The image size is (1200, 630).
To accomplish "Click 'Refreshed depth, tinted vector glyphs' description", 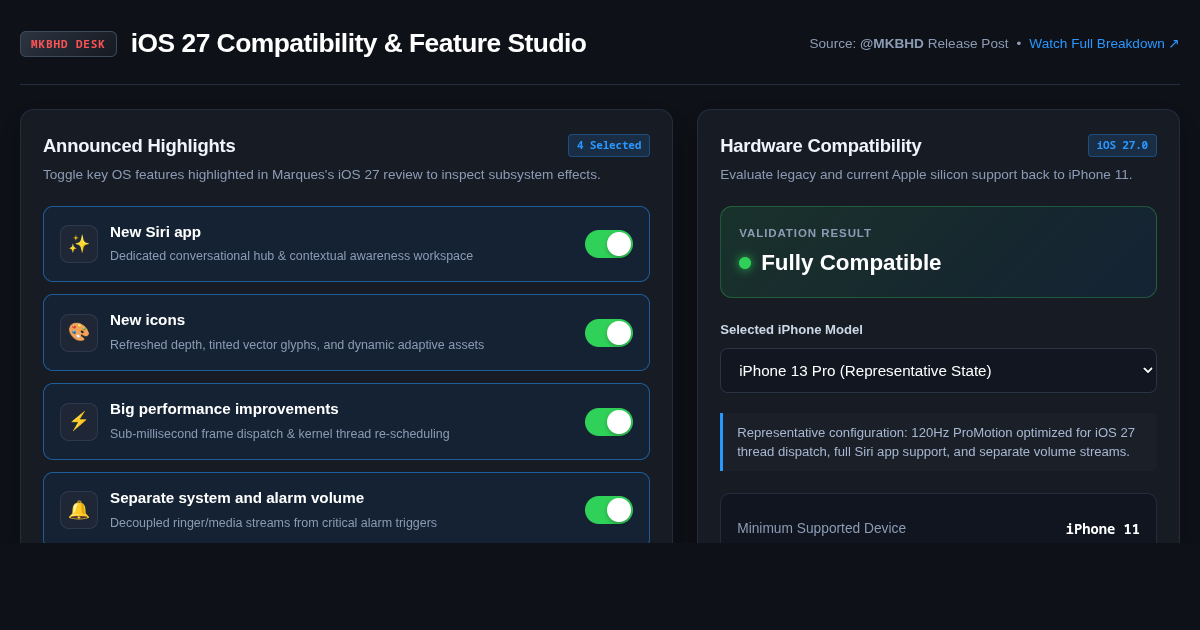I will (297, 345).
